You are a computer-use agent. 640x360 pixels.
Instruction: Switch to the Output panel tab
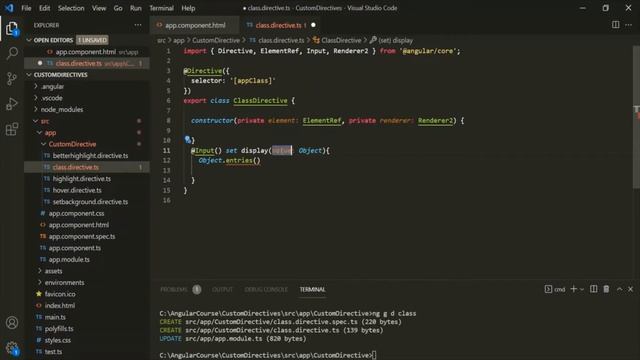[x=222, y=289]
